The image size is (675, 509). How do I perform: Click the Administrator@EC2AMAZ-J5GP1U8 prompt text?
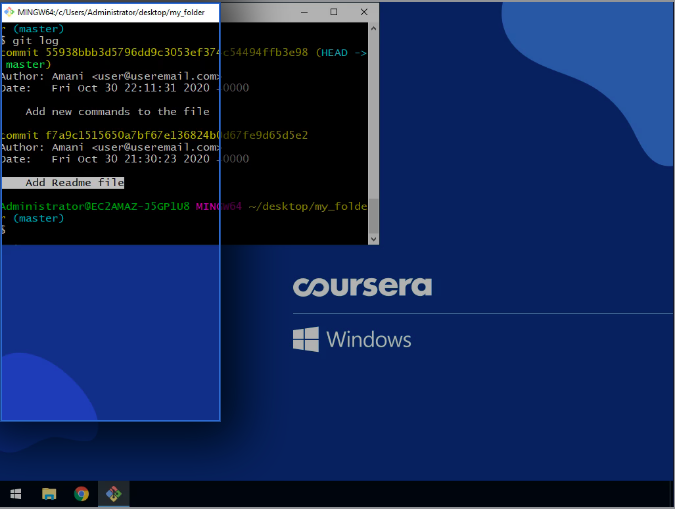95,206
